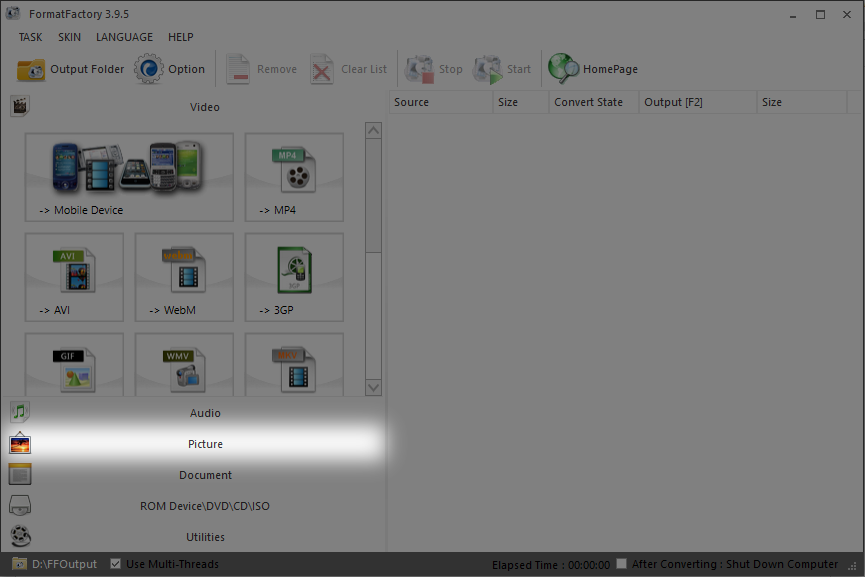
Task: Select the WMV format icon
Action: (x=184, y=366)
